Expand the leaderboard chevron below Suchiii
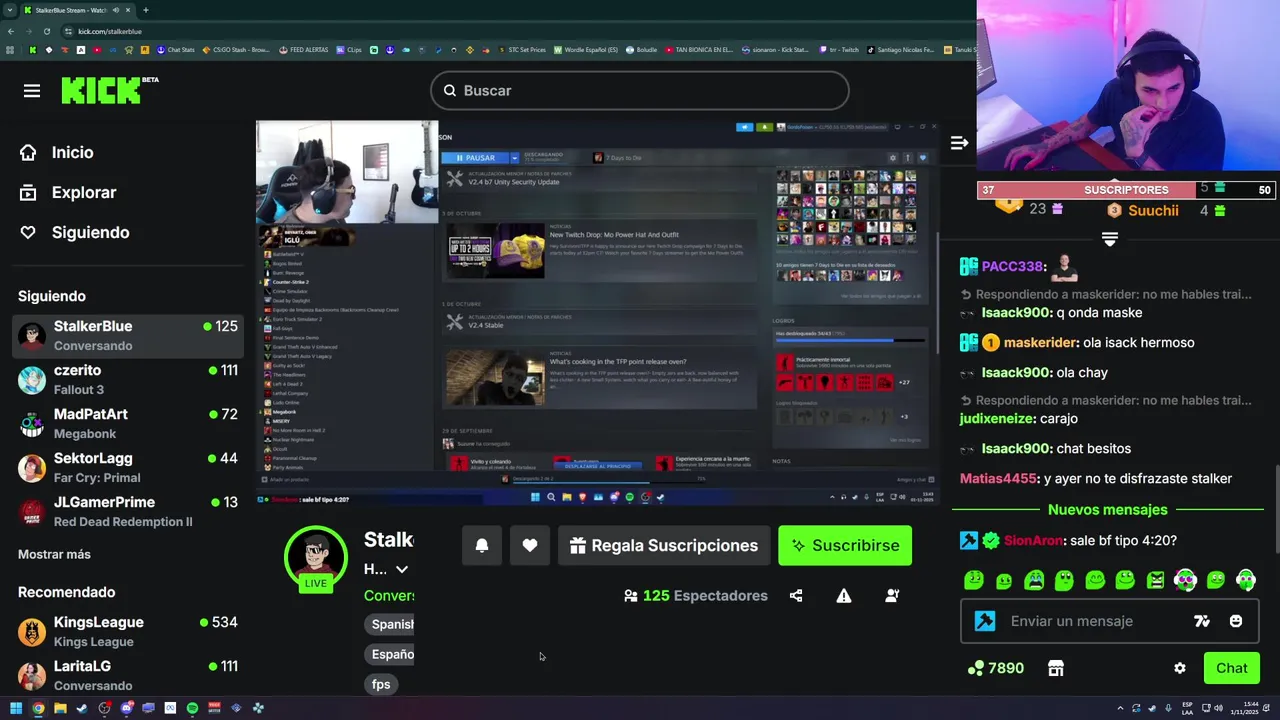Viewport: 1280px width, 720px height. [1109, 238]
